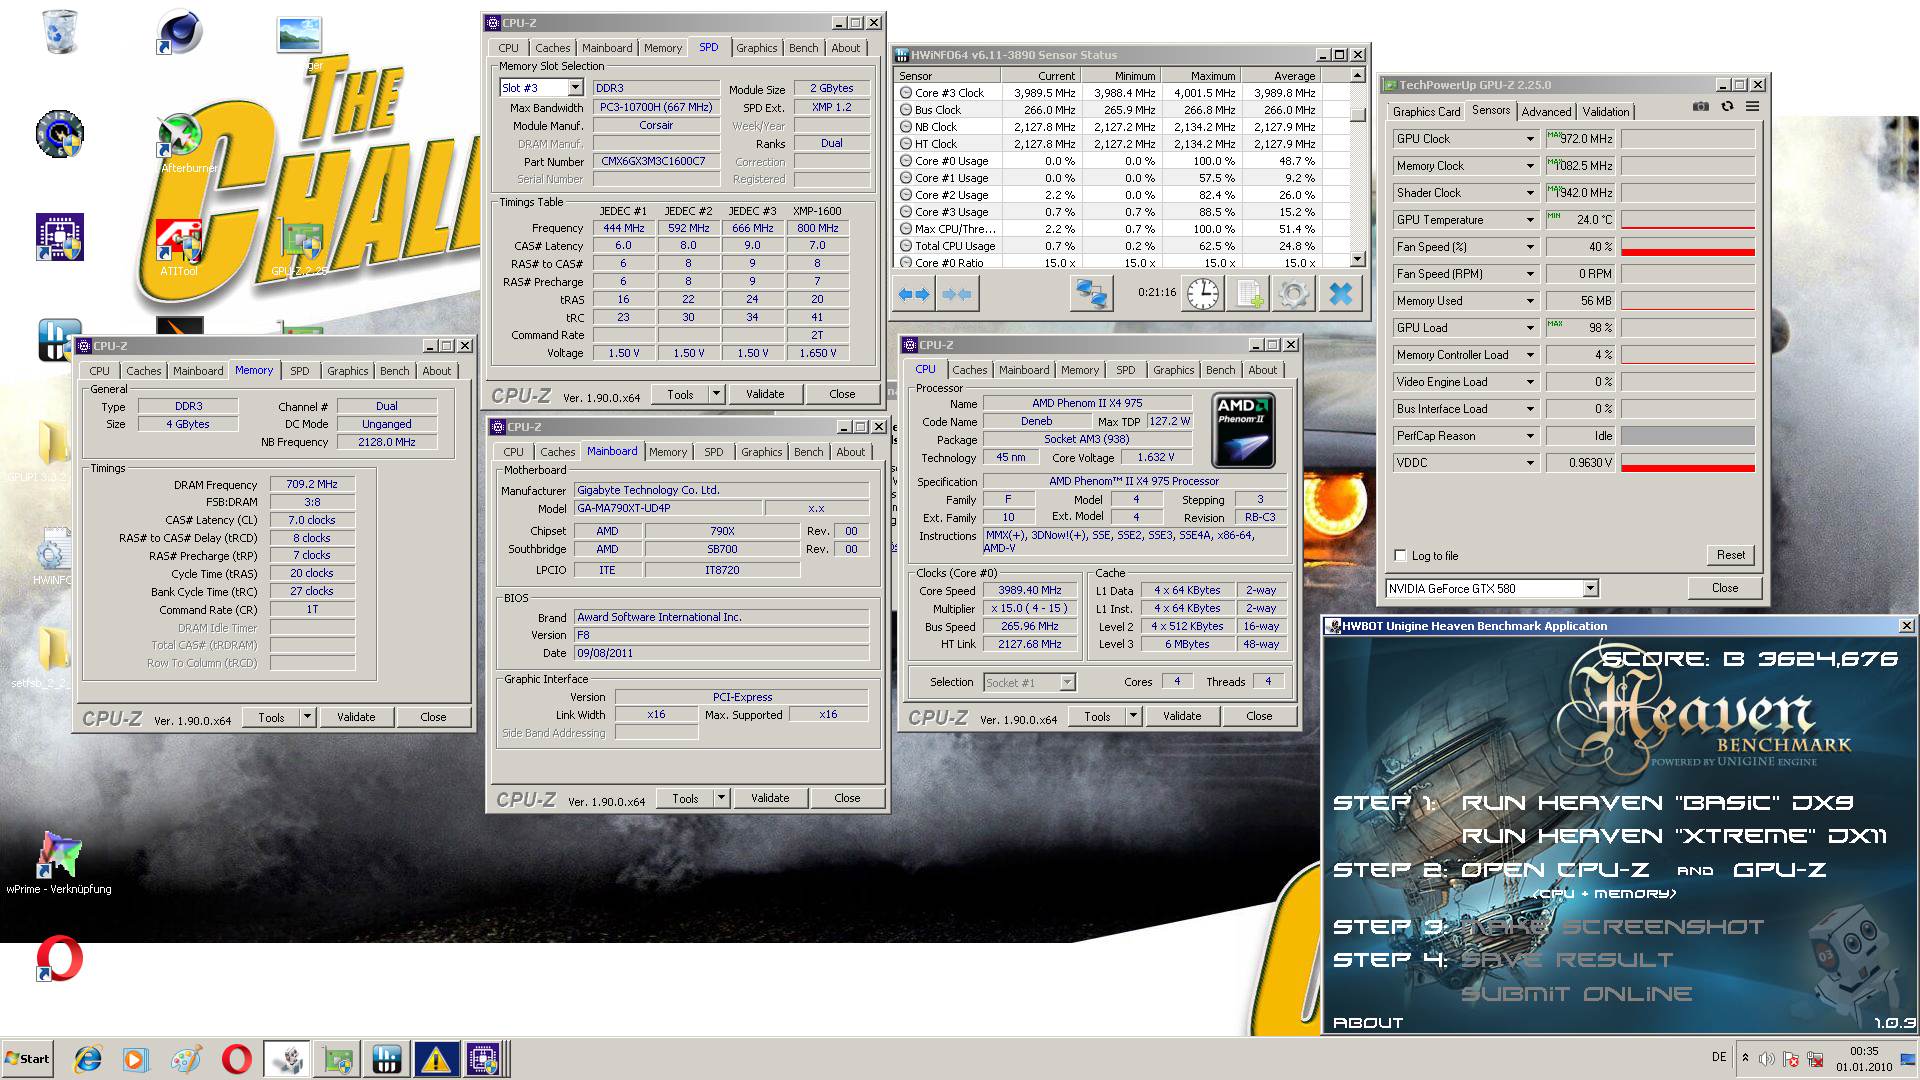The width and height of the screenshot is (1920, 1080).
Task: Click Windows Start button
Action: tap(27, 1059)
